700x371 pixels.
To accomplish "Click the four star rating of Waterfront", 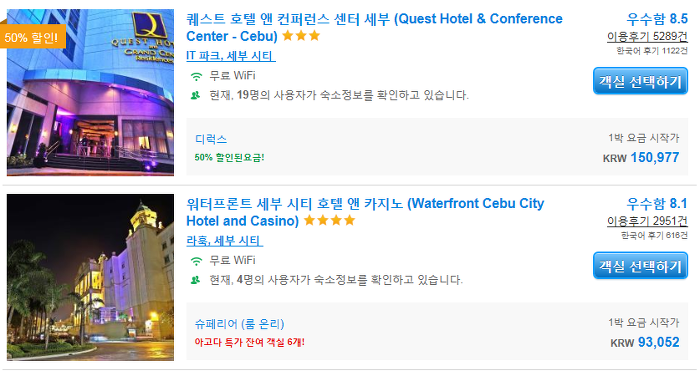I will tap(329, 221).
